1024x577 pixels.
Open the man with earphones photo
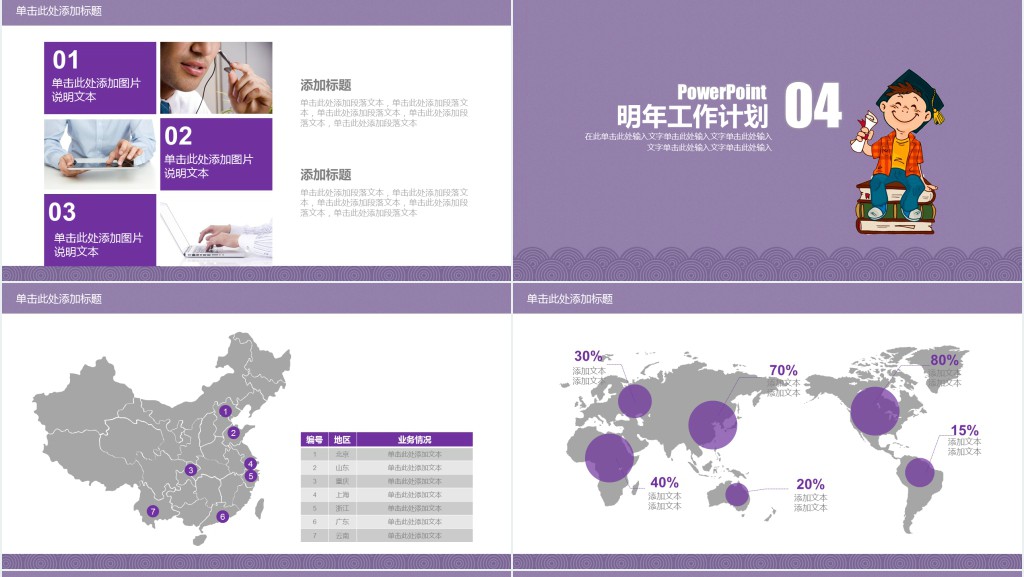coord(216,78)
